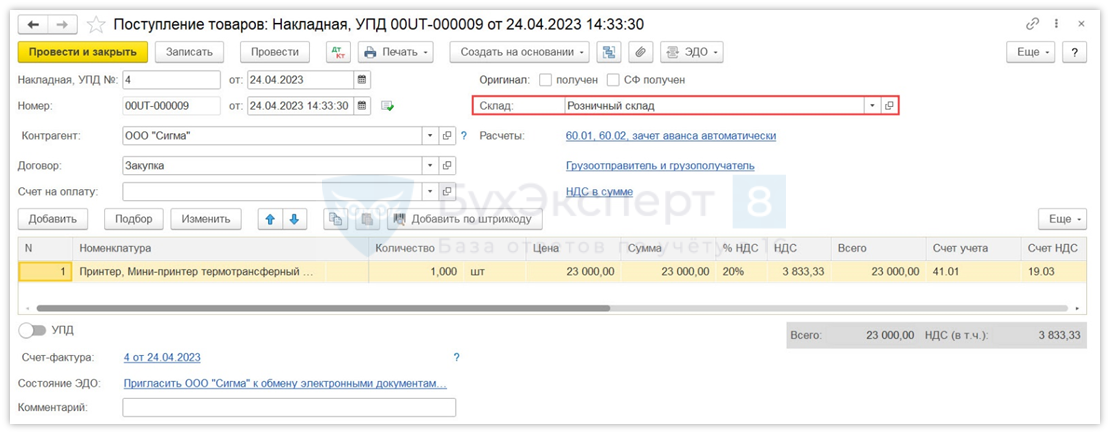Check the СФ получен checkbox
The image size is (1110, 434).
614,80
